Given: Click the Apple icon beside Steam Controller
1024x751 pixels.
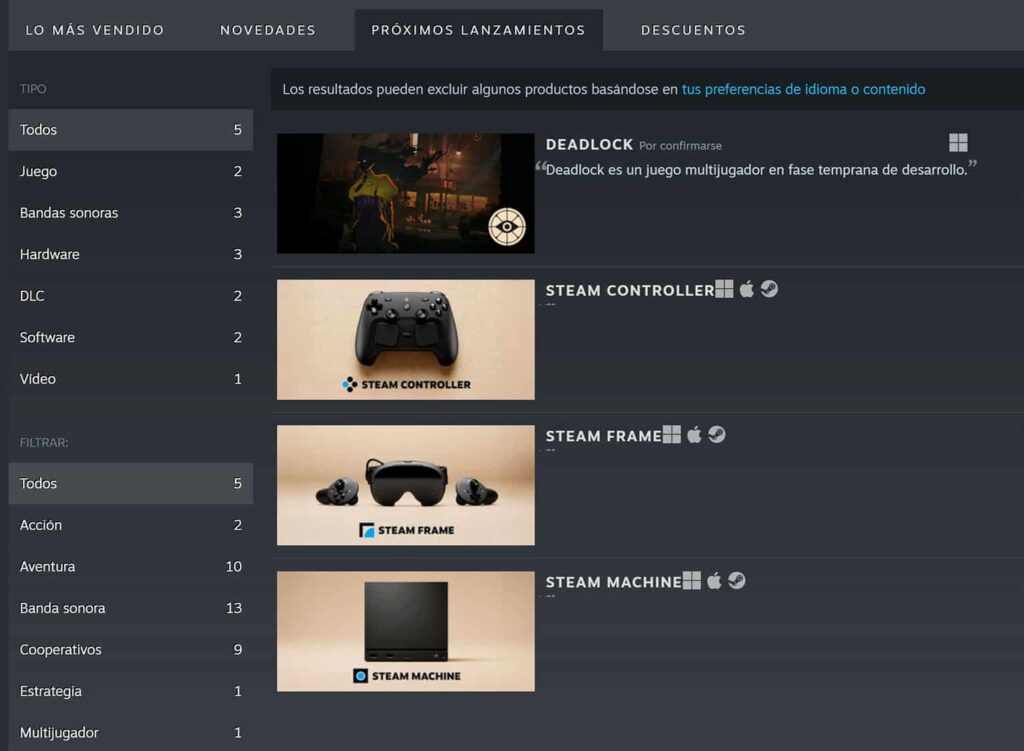Looking at the screenshot, I should pos(747,290).
